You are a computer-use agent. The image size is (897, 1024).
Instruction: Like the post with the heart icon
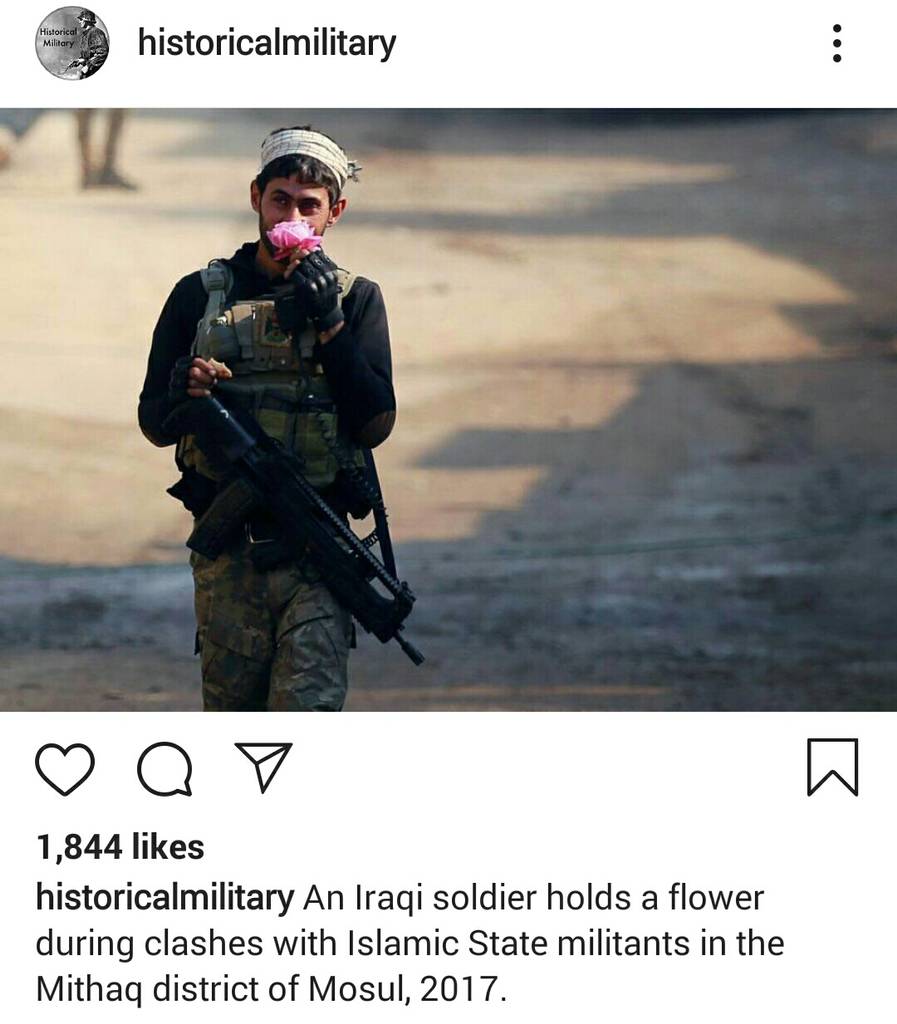65,769
